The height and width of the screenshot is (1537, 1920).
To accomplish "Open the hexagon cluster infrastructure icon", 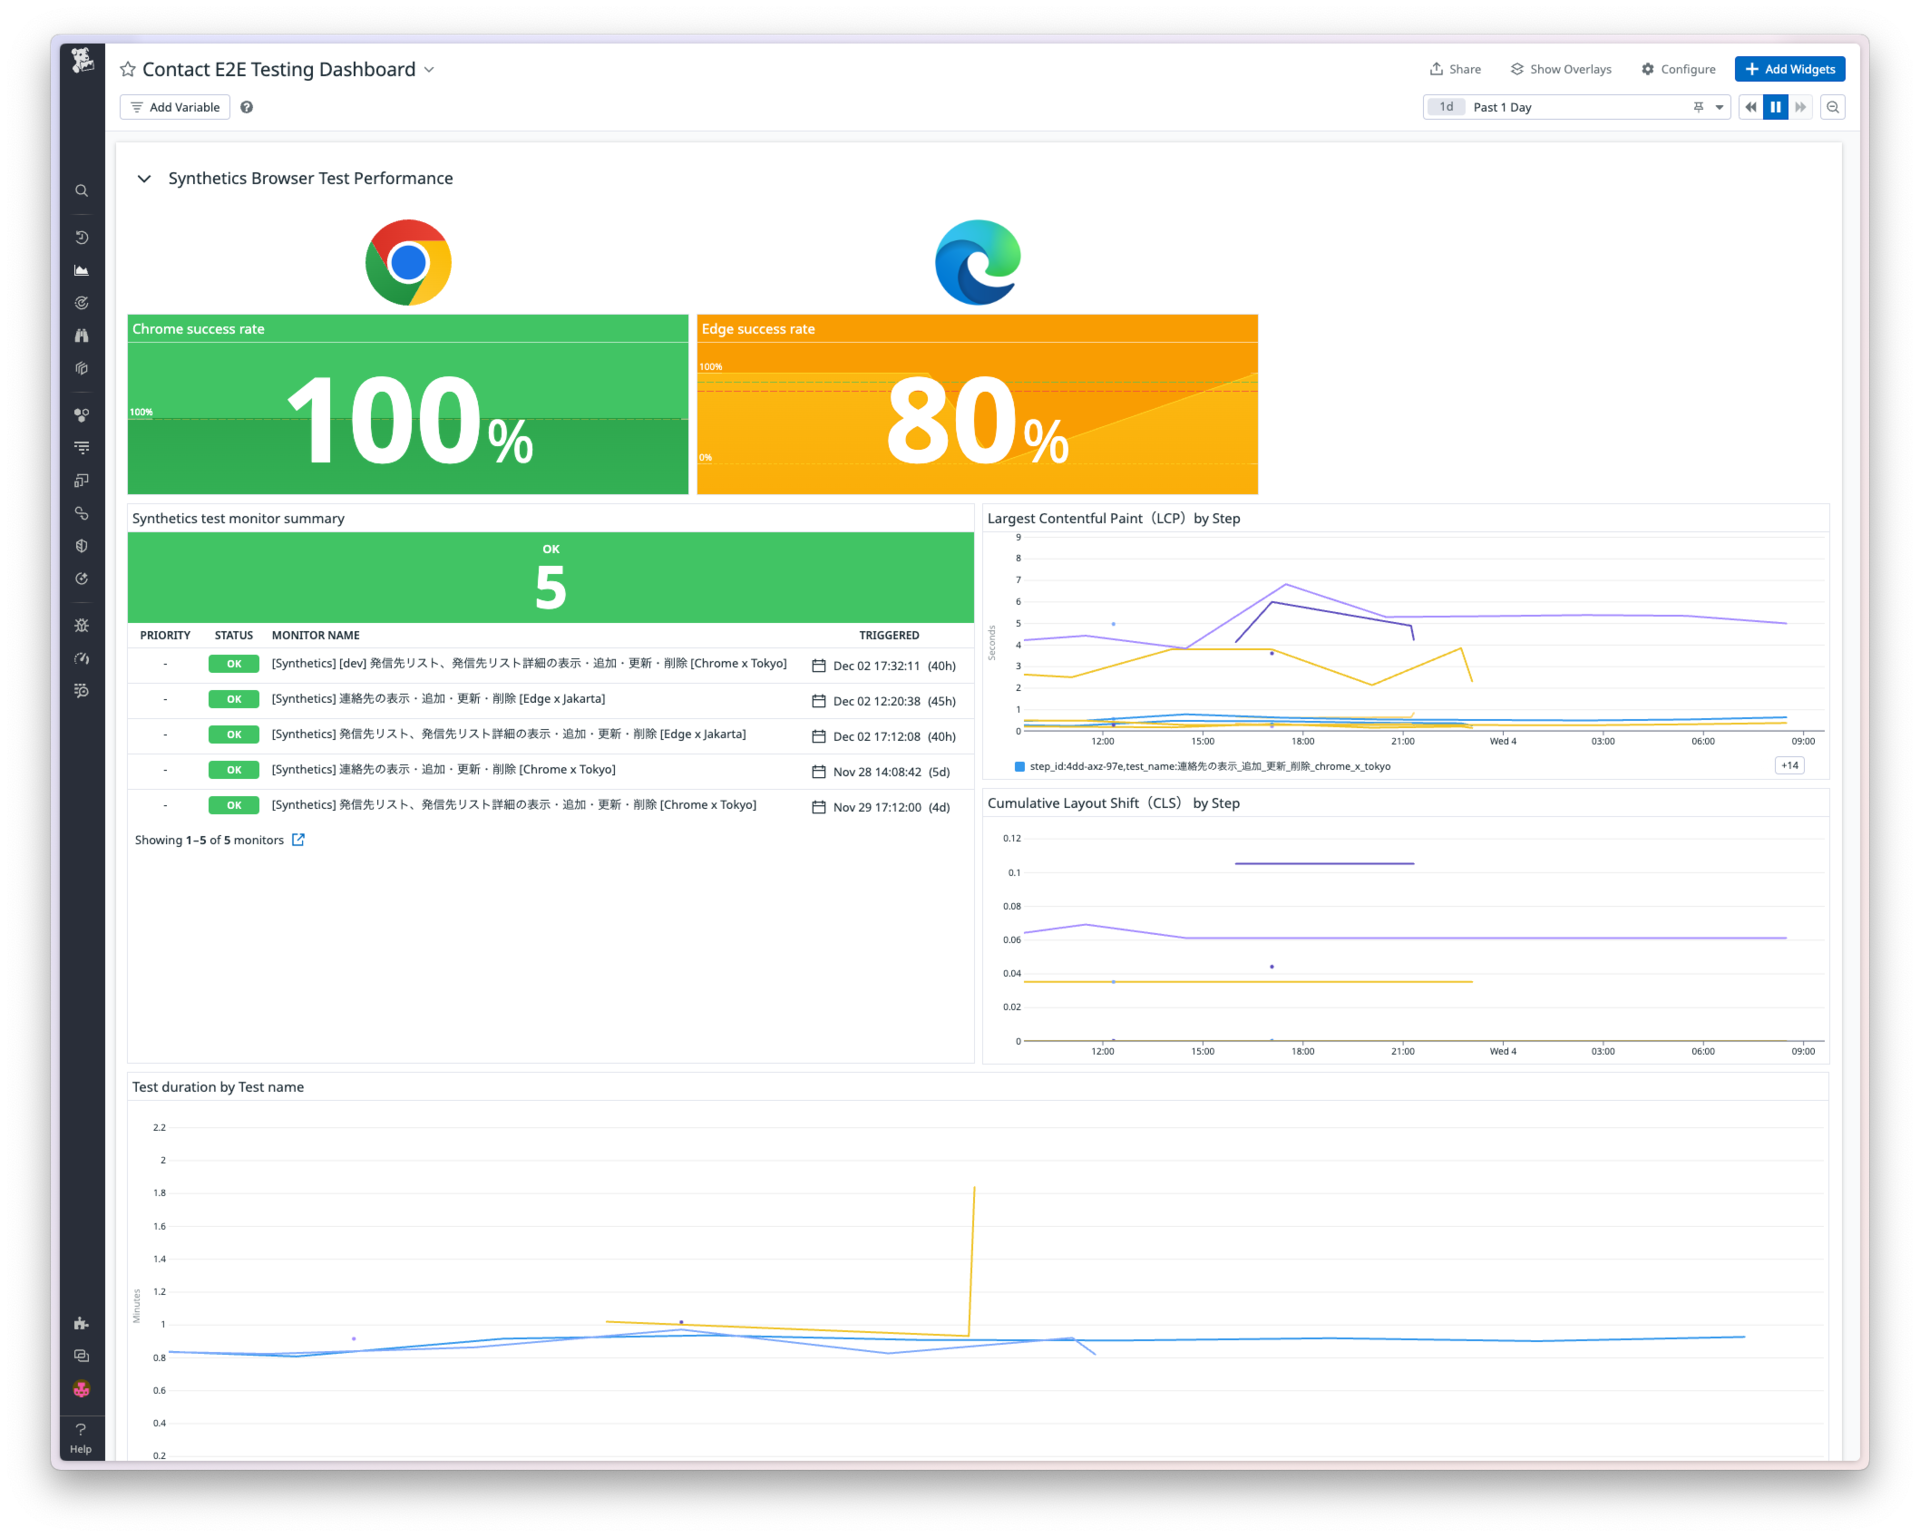I will pos(82,415).
